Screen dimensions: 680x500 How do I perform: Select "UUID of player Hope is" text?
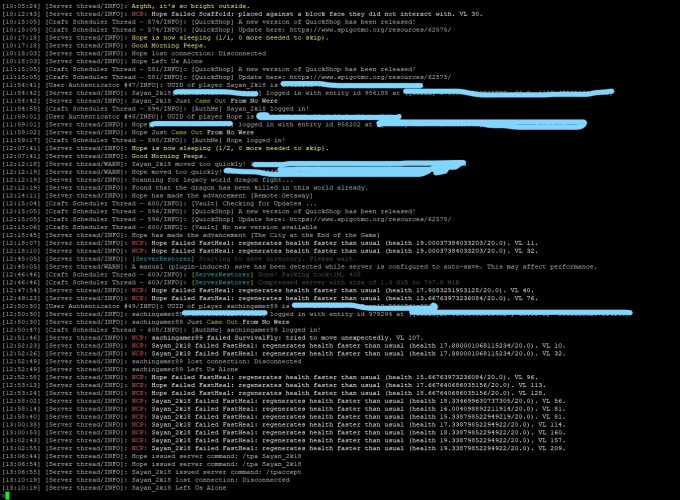(x=211, y=117)
